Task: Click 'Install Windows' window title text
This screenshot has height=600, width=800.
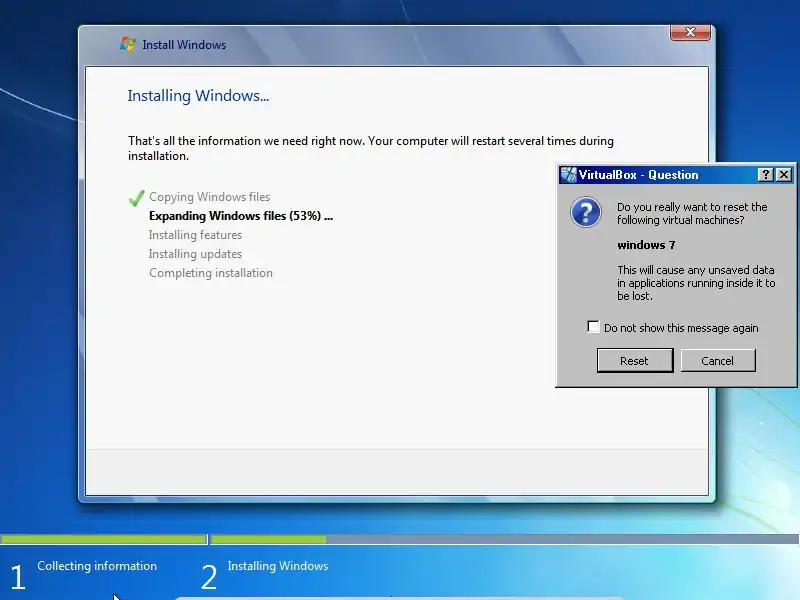Action: coord(184,45)
